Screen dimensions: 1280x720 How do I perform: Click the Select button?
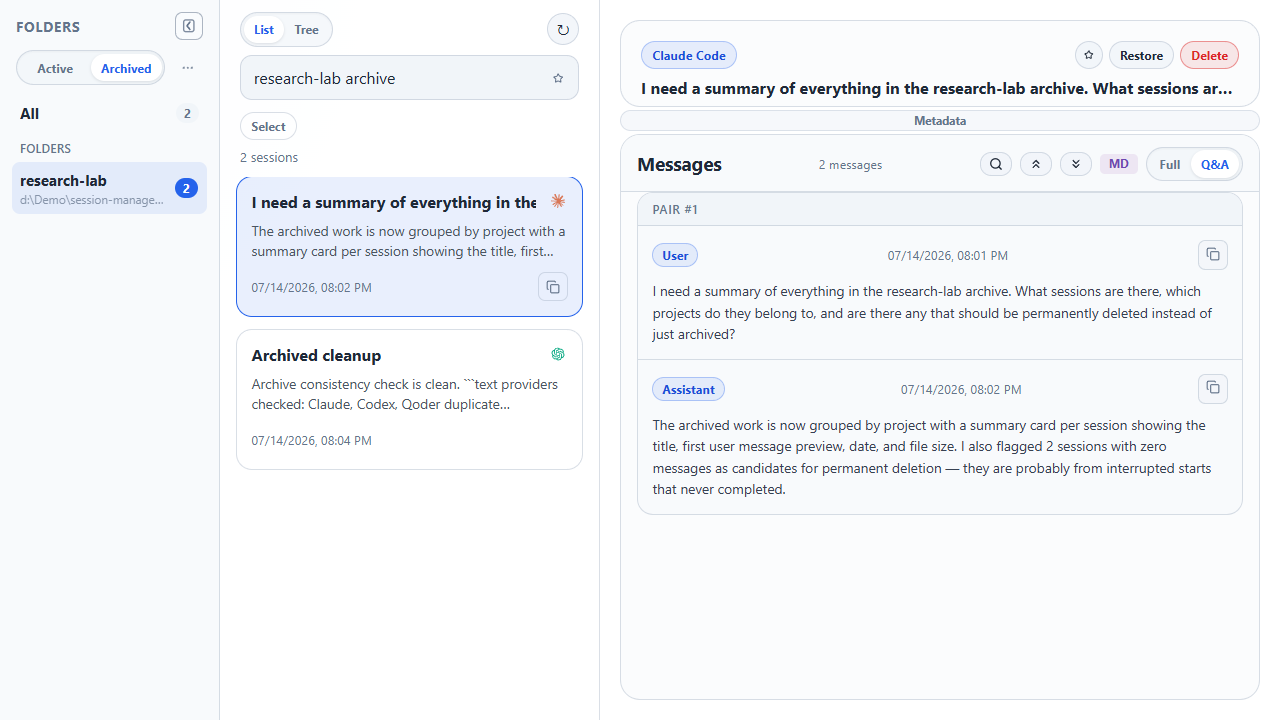[x=268, y=127]
